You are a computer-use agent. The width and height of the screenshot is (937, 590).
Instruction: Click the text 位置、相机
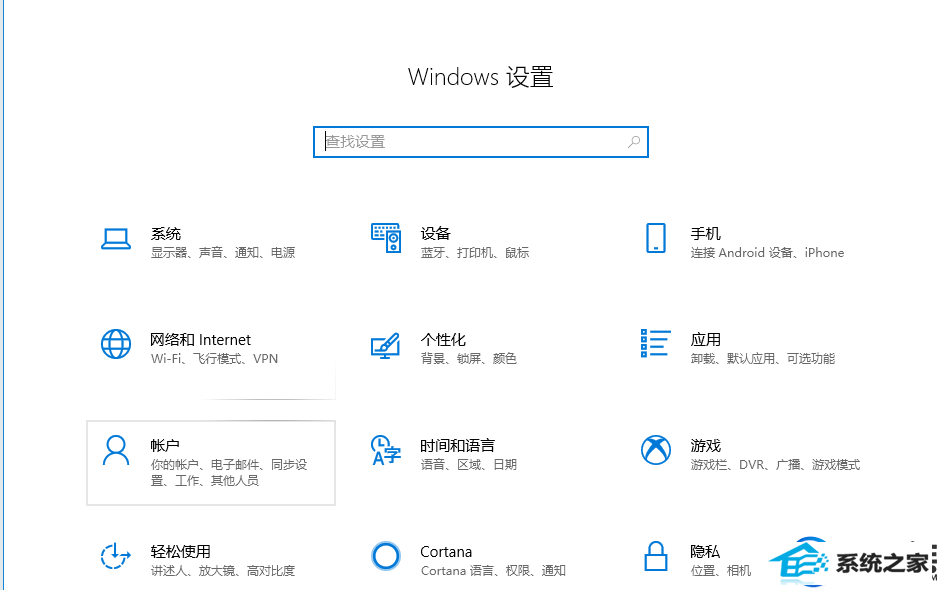tap(721, 571)
